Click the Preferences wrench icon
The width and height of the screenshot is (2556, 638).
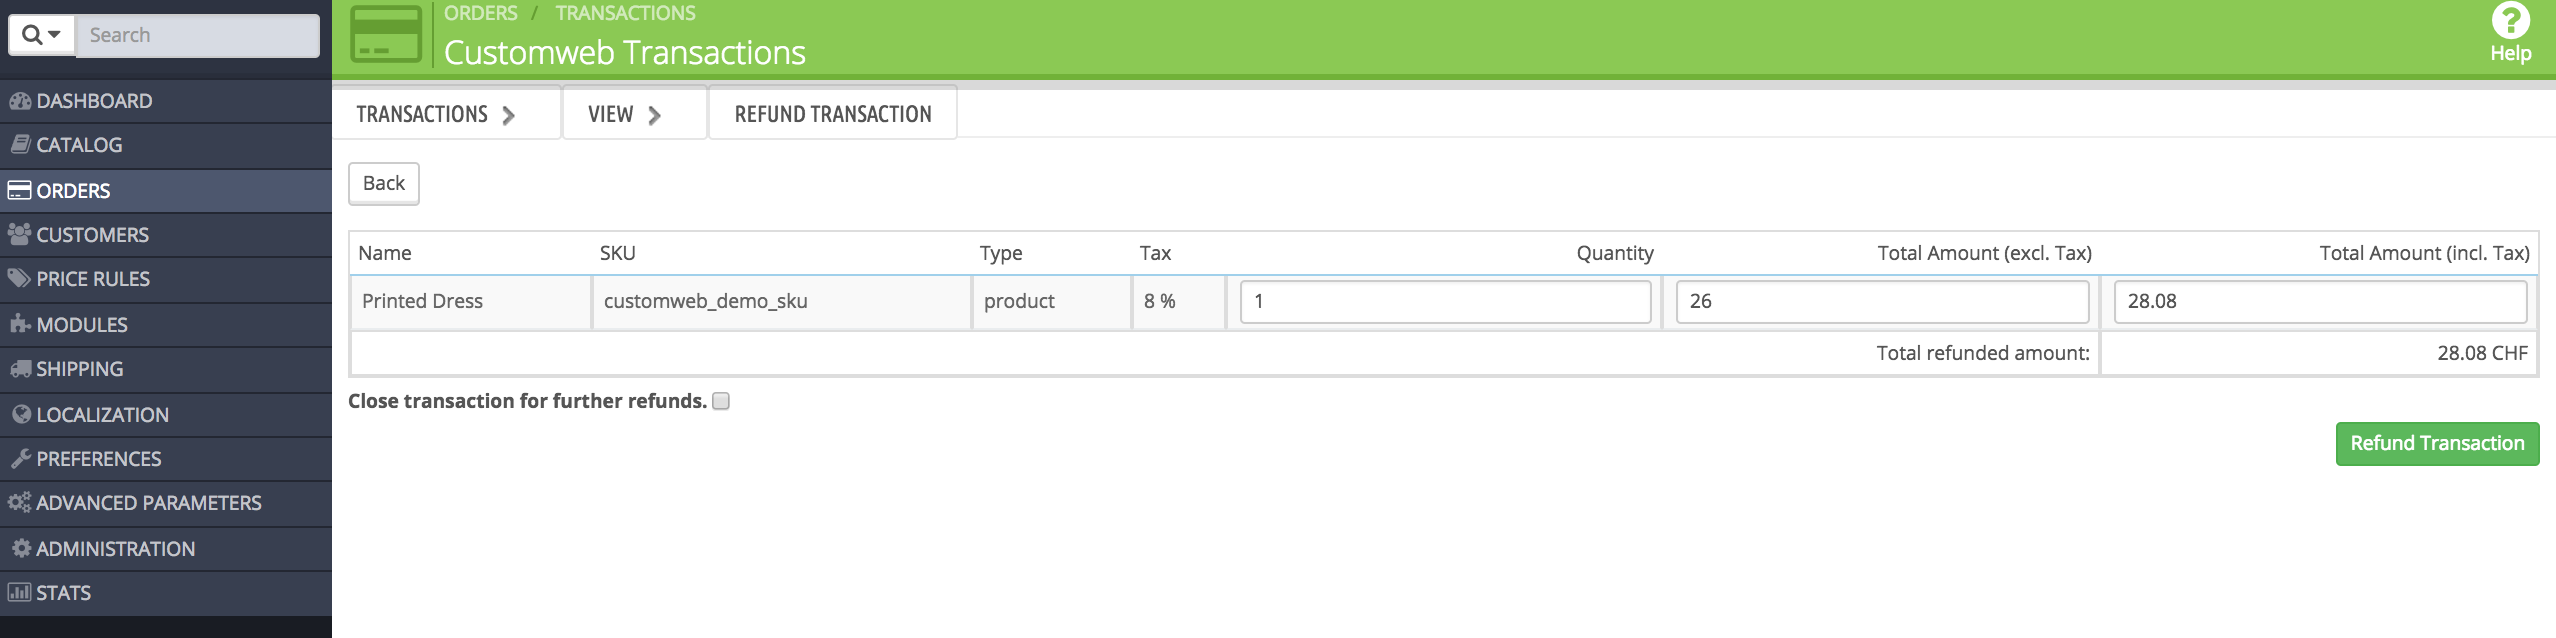[20, 459]
